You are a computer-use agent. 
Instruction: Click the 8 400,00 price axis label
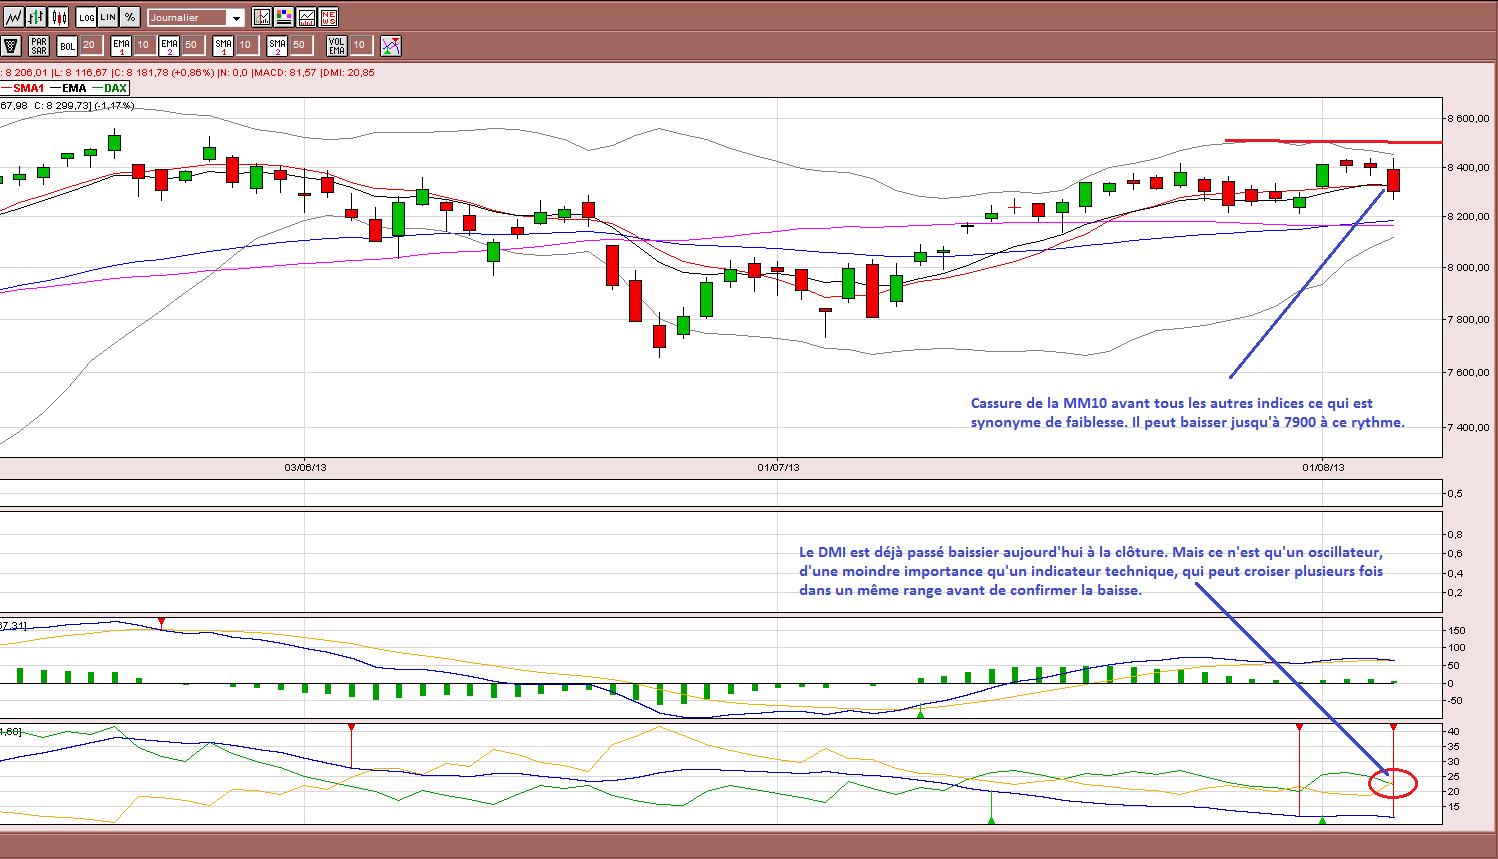tap(1469, 167)
